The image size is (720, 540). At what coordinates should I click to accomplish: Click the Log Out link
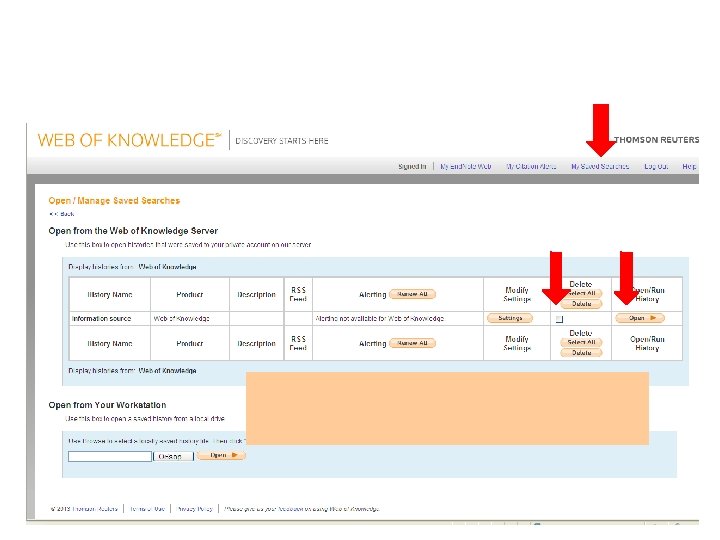click(x=656, y=166)
